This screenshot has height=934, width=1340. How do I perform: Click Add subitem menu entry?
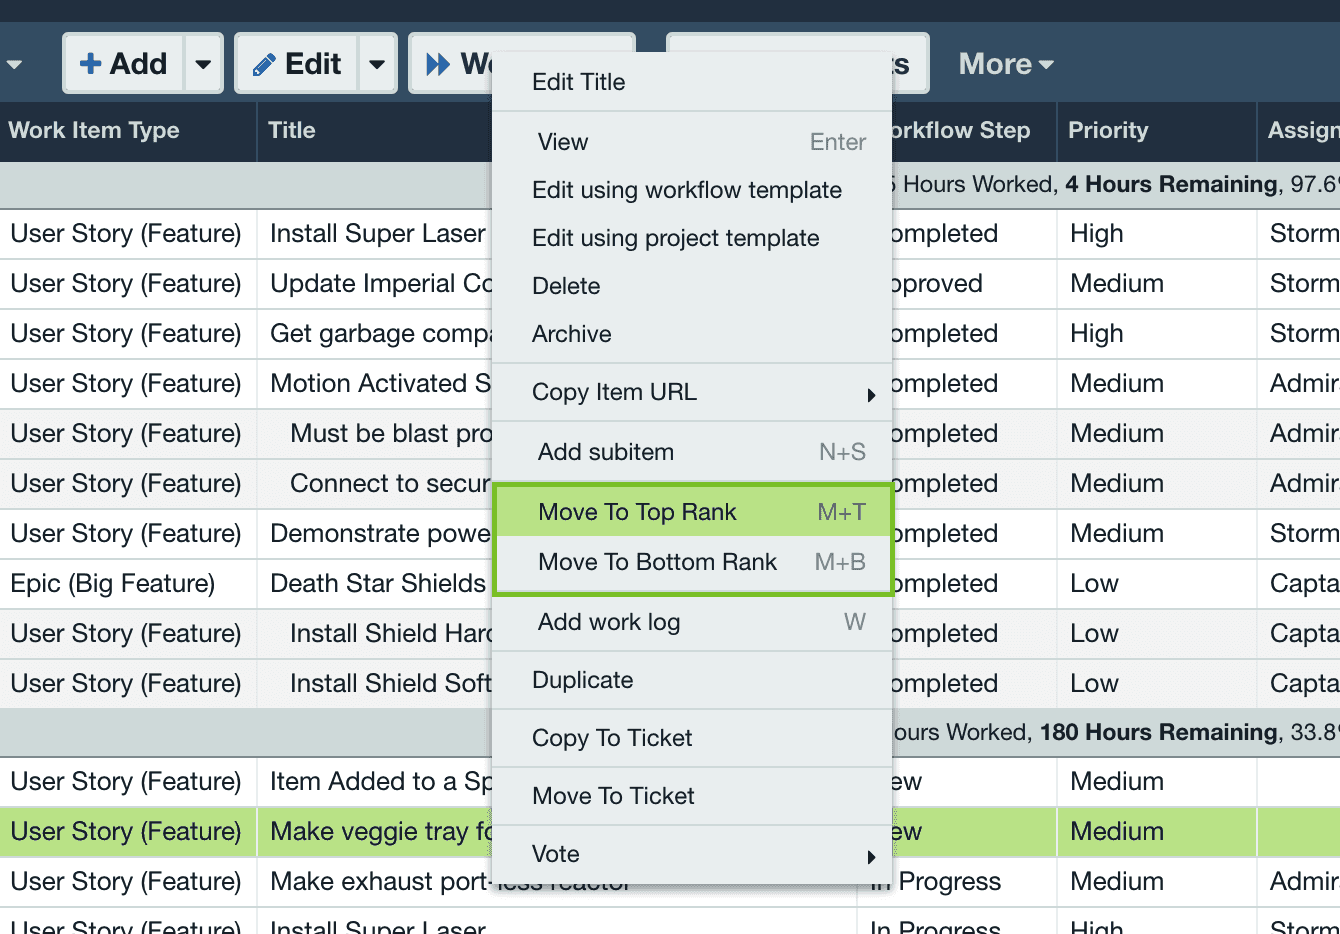[x=606, y=452]
